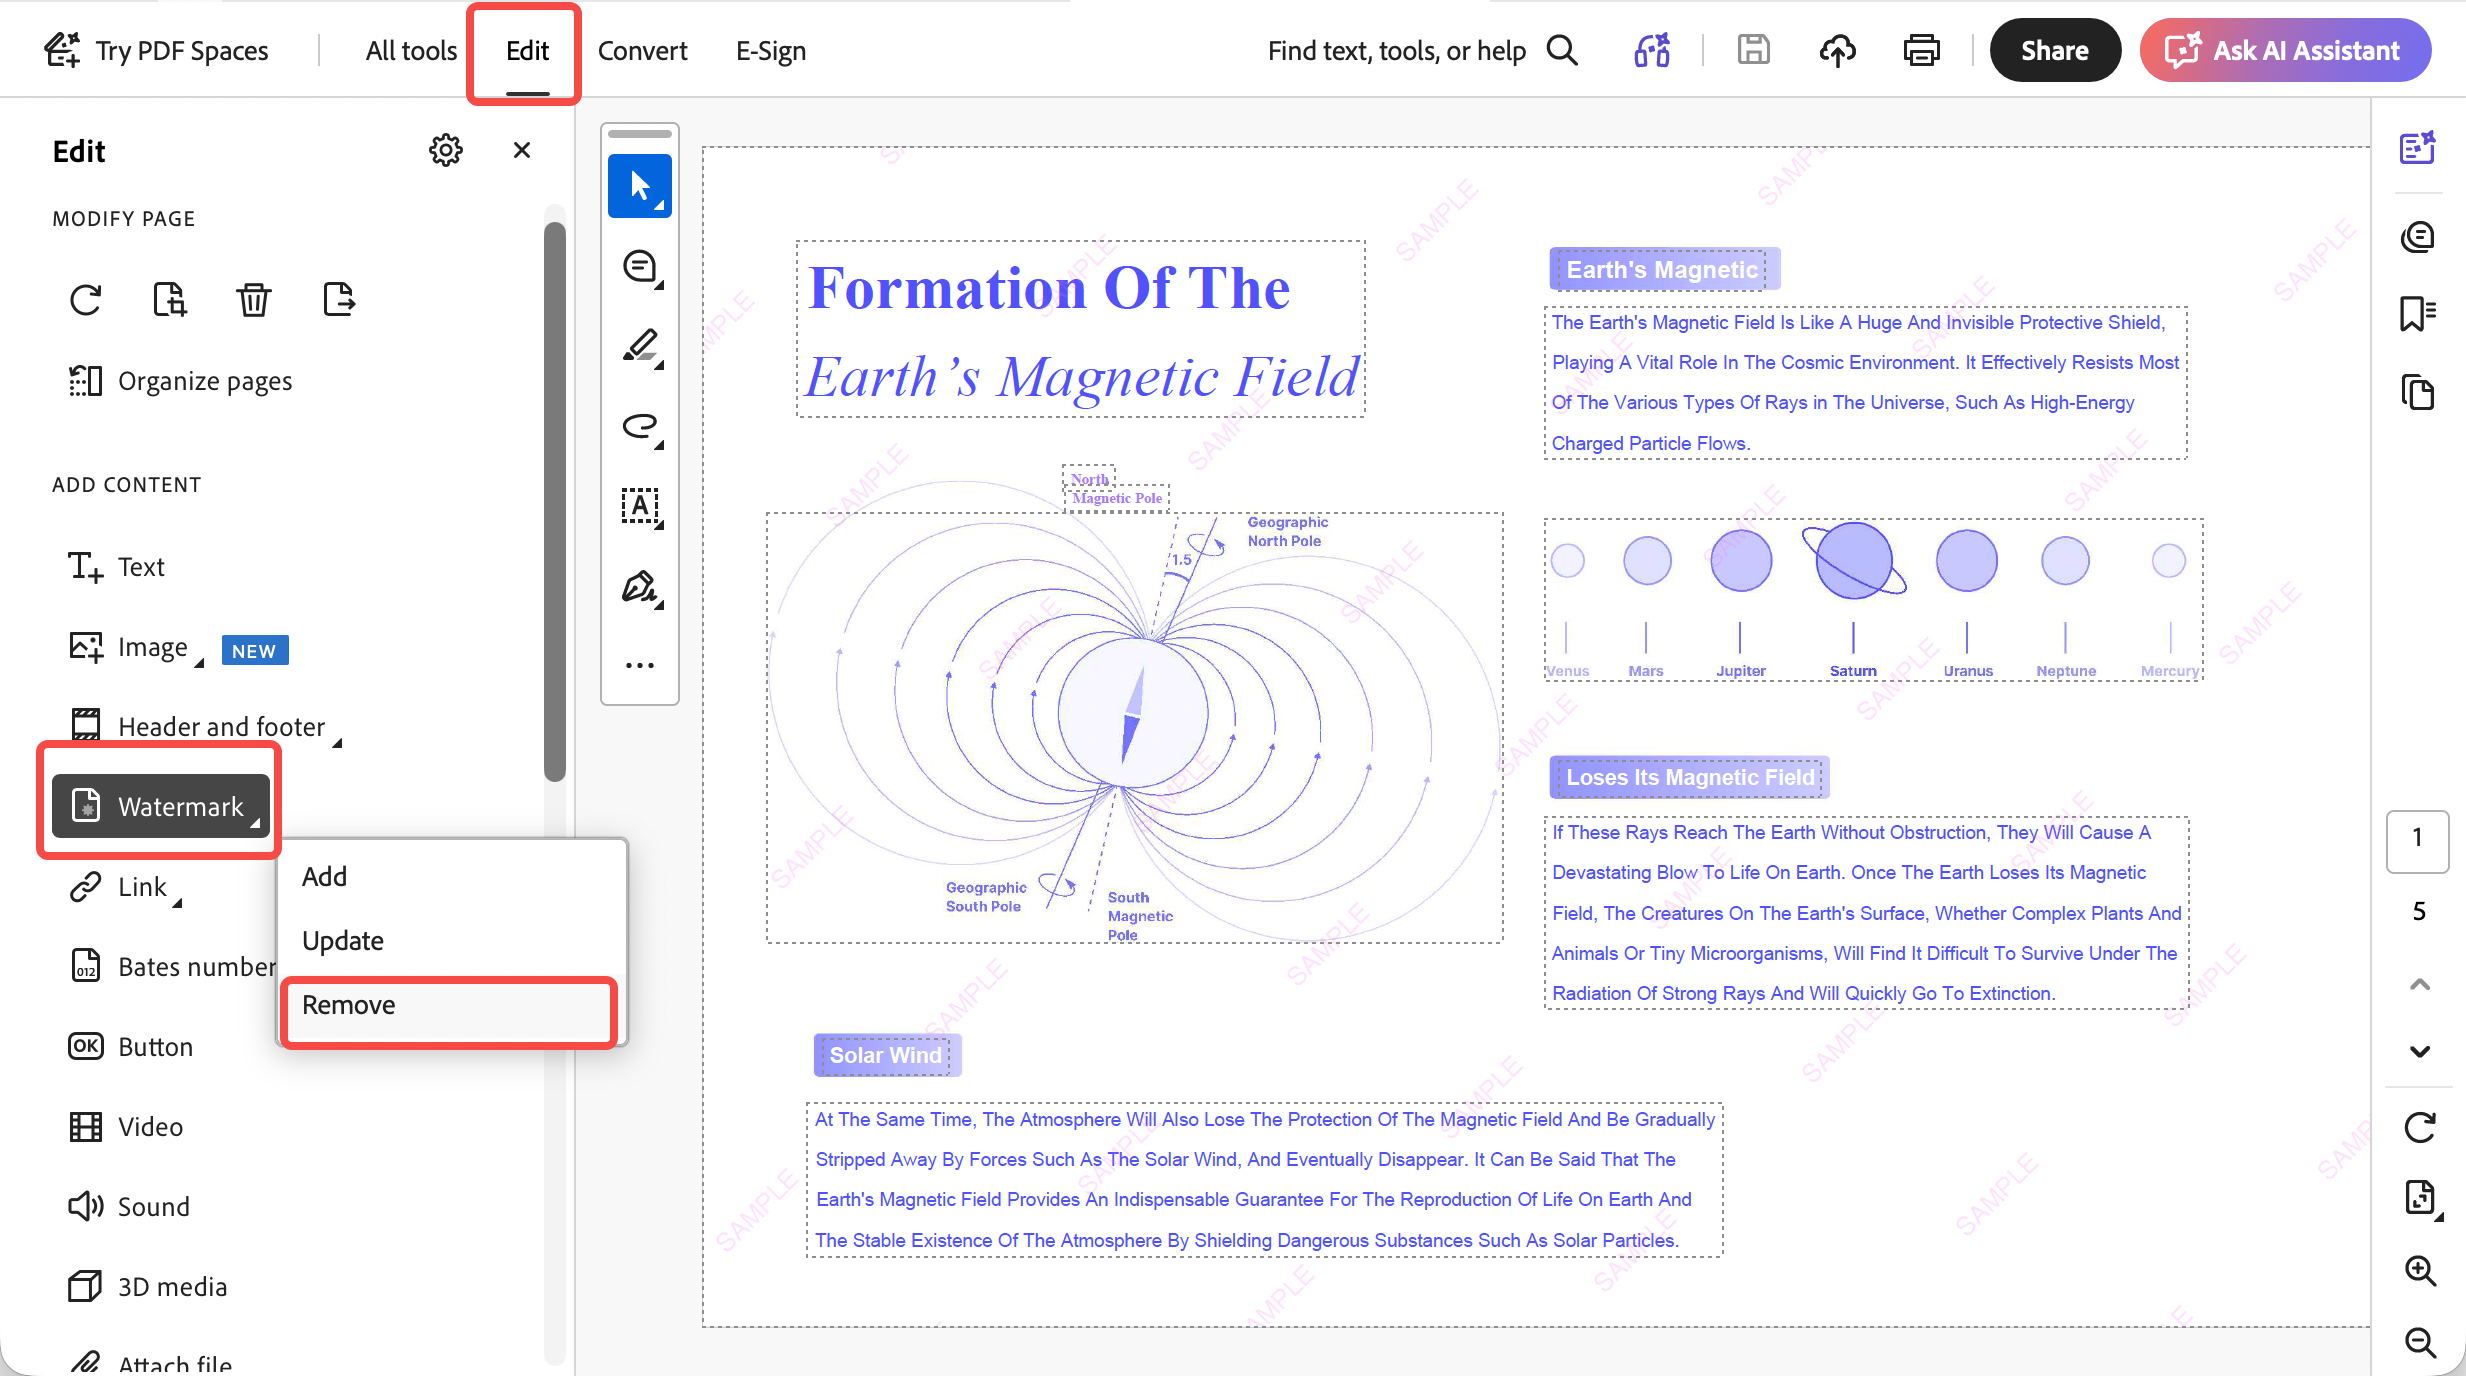Open page display options icon
This screenshot has width=2466, height=1376.
click(x=2421, y=1199)
